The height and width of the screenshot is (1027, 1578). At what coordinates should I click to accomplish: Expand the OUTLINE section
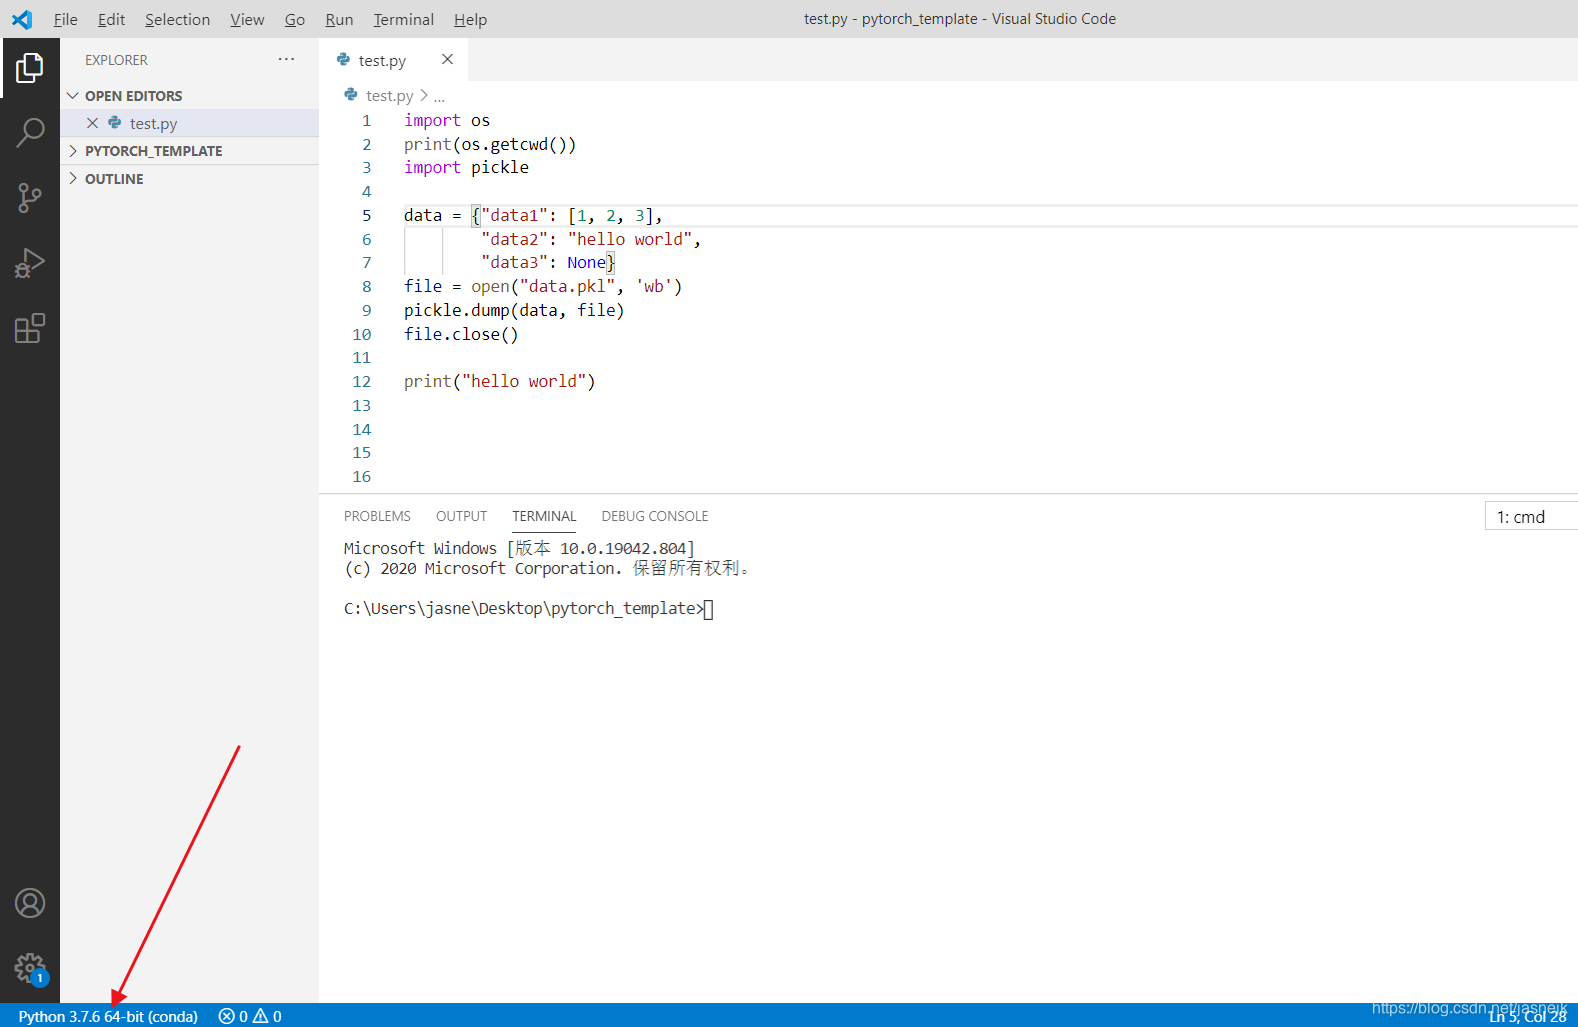click(73, 179)
